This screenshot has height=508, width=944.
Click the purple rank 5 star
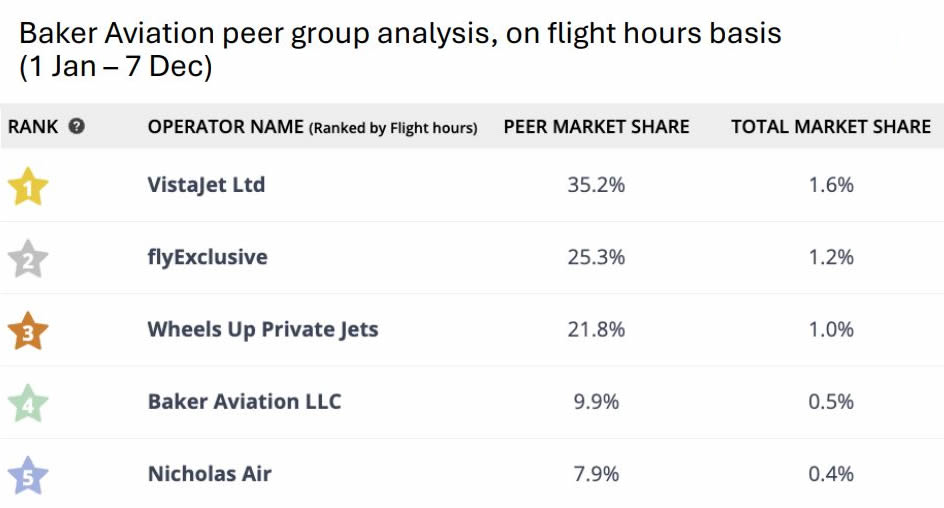28,475
